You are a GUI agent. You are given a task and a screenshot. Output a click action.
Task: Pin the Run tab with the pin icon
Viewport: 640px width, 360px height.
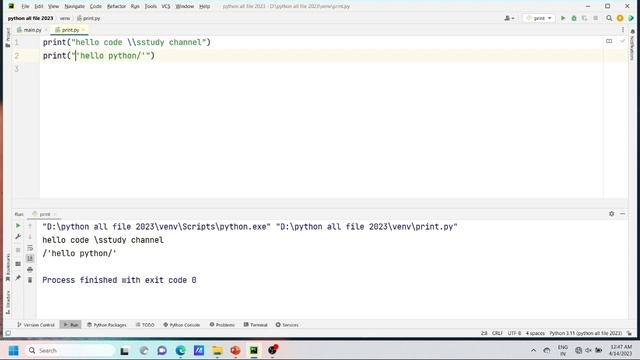point(18,278)
